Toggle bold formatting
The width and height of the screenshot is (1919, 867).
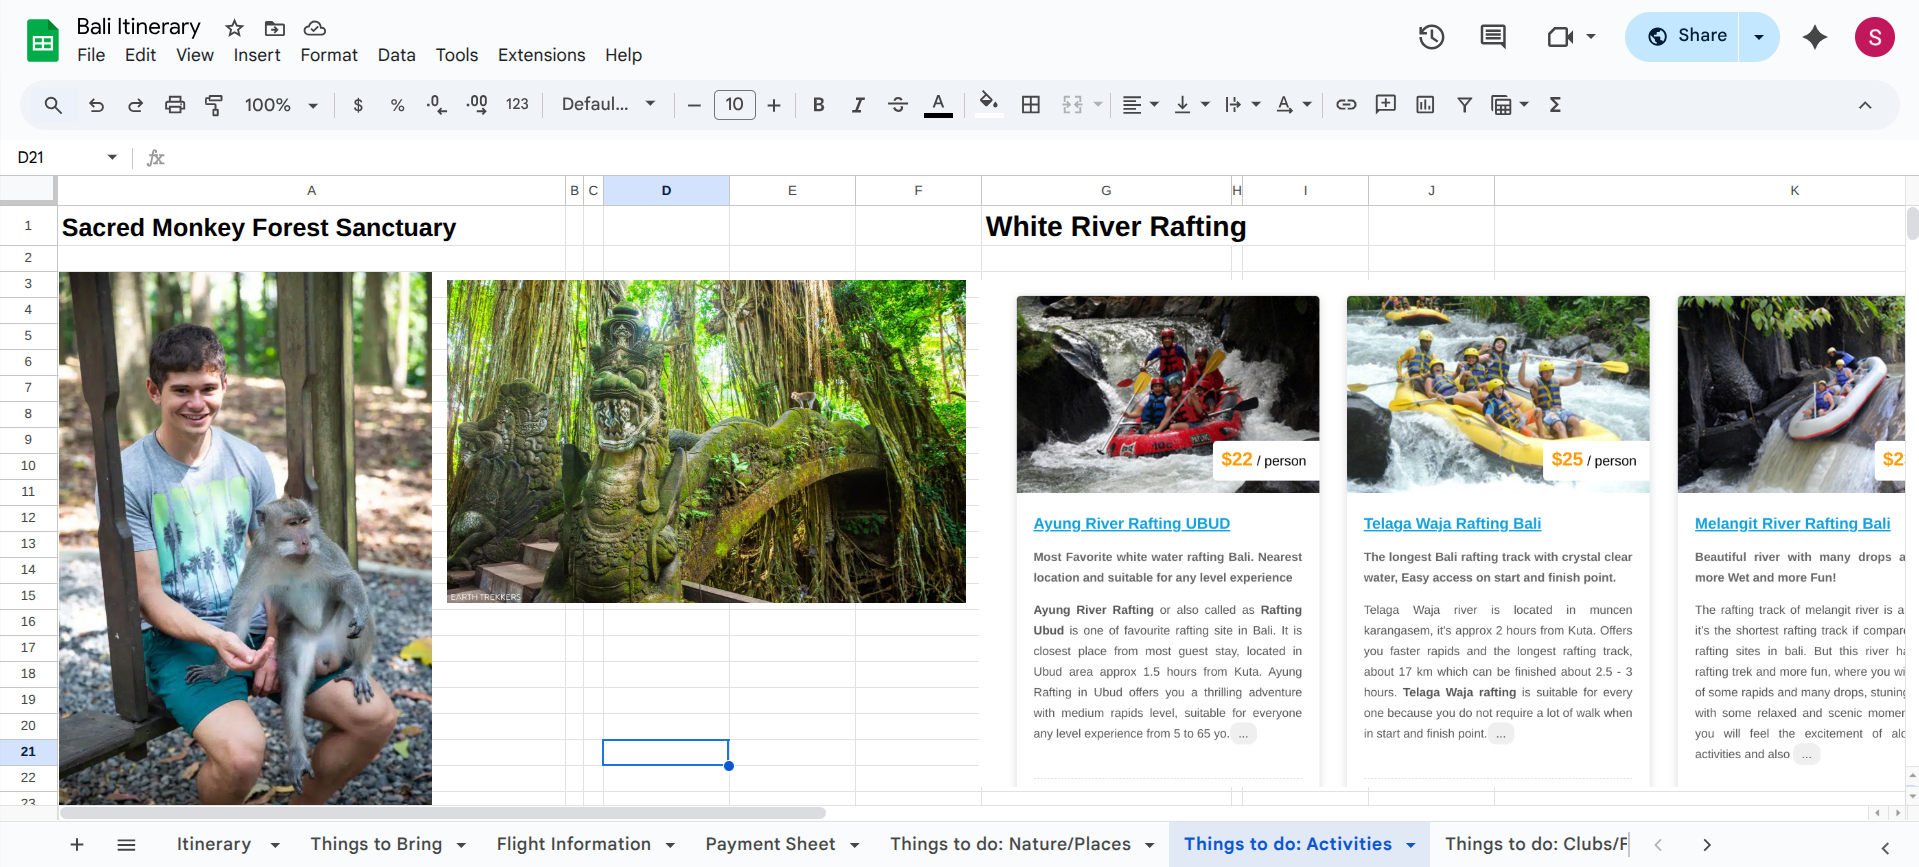tap(819, 105)
